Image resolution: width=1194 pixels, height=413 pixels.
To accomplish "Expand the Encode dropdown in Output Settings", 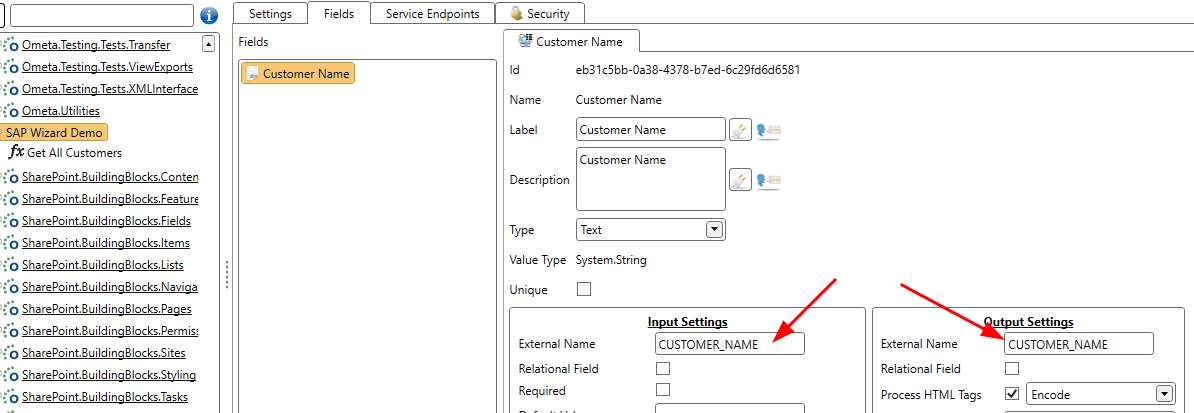I will (x=1163, y=394).
